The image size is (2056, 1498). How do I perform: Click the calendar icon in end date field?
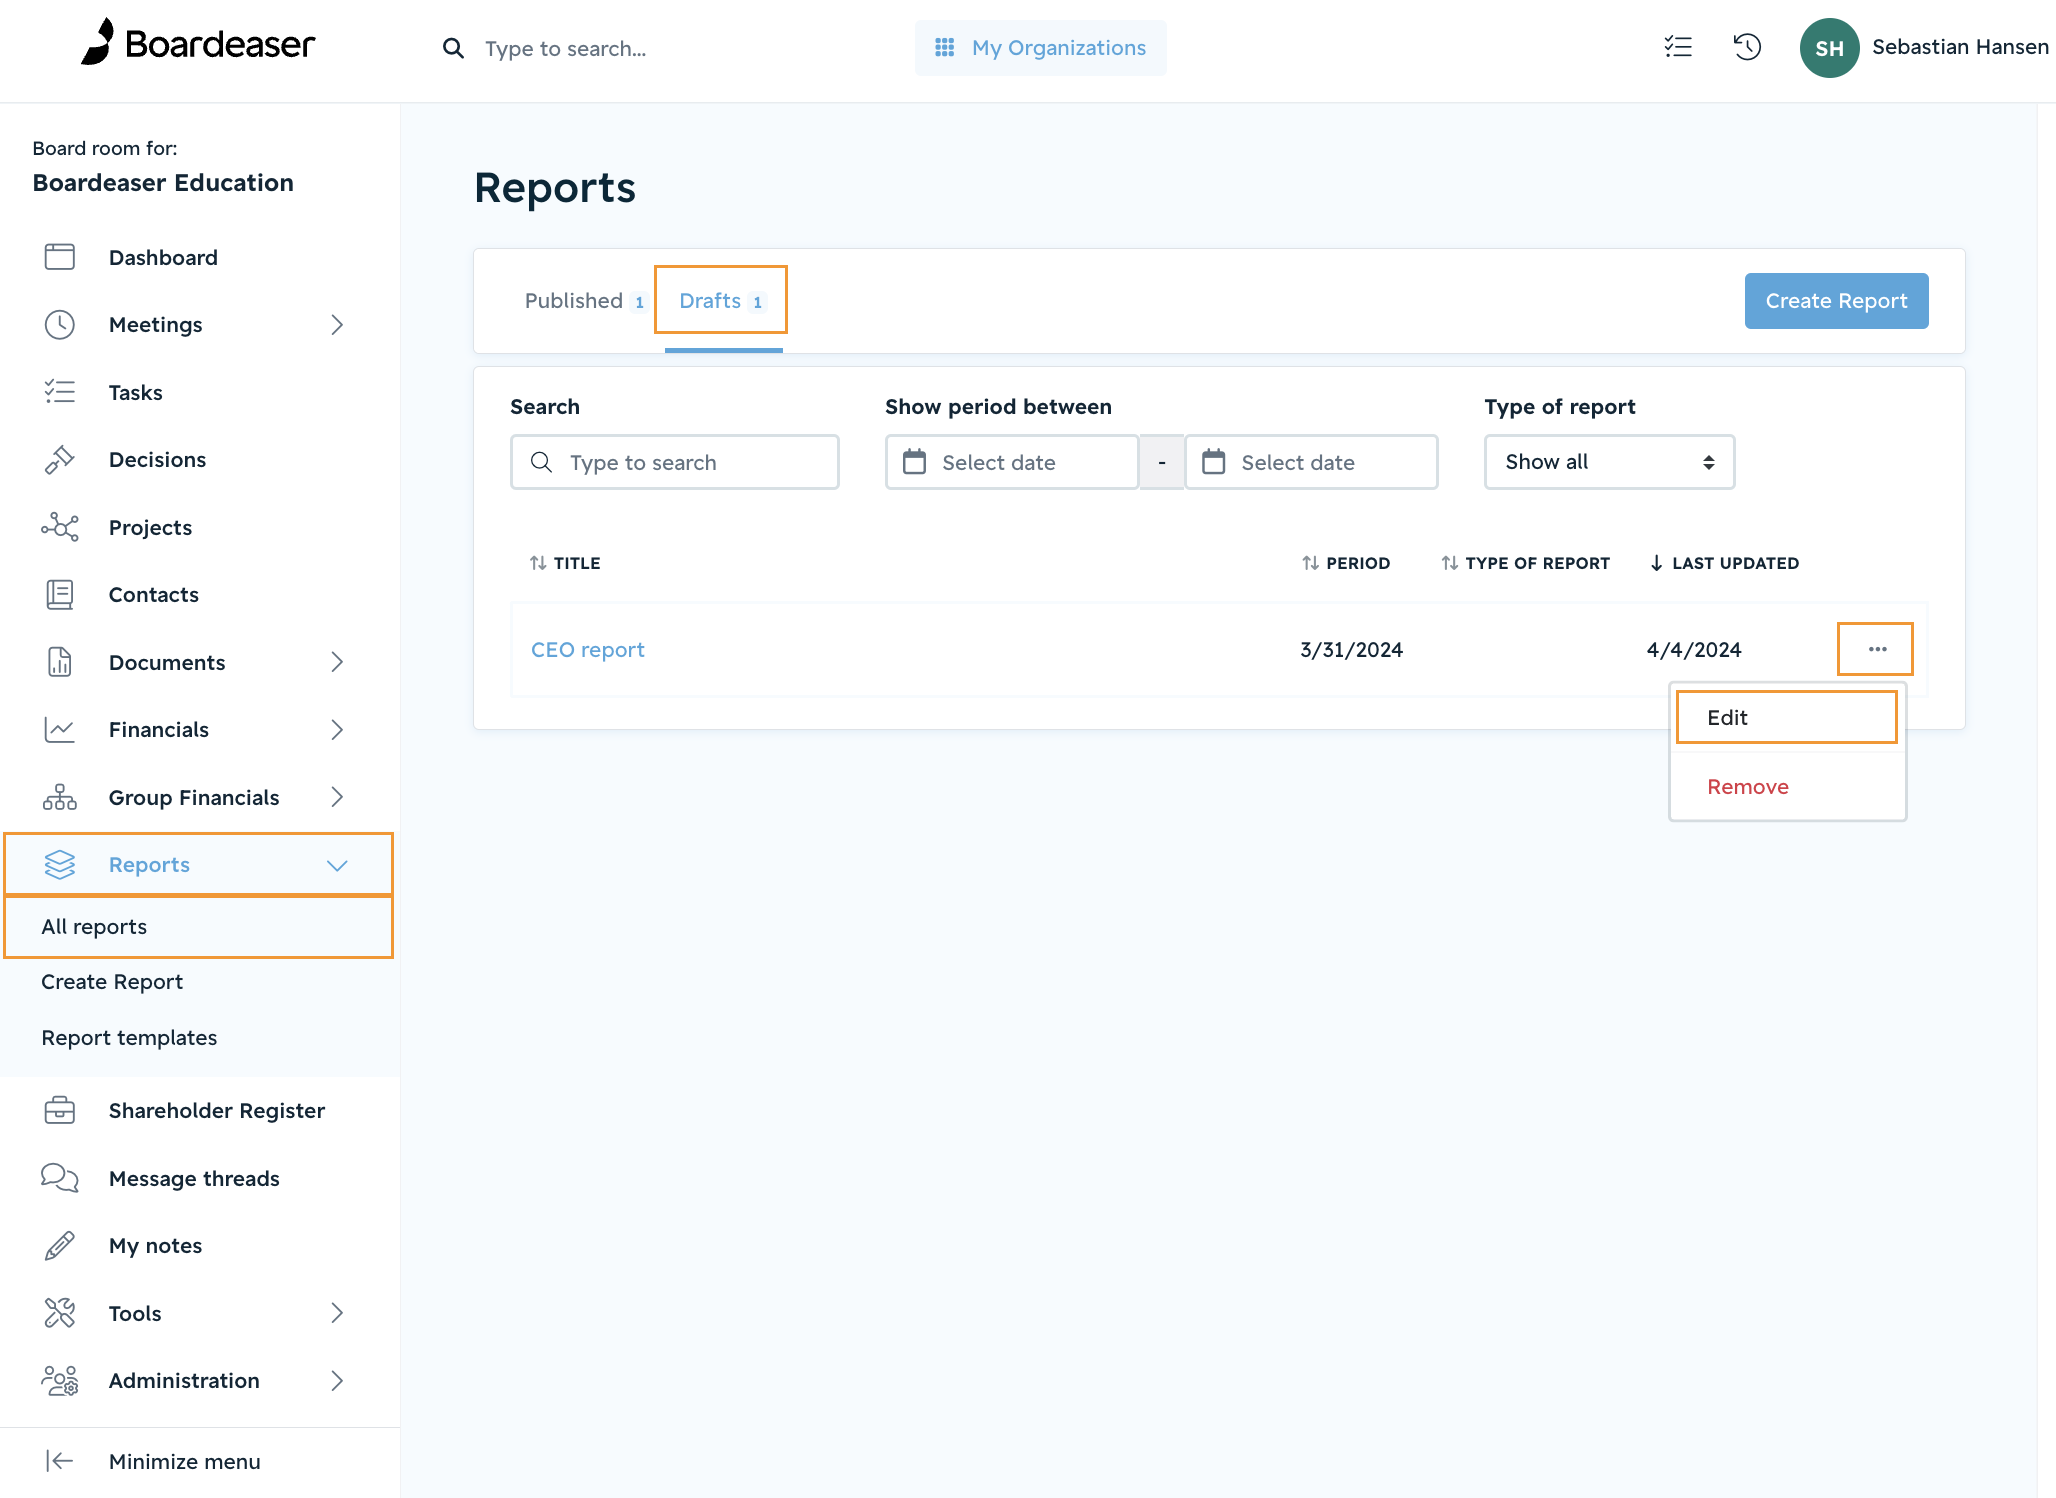click(x=1213, y=462)
